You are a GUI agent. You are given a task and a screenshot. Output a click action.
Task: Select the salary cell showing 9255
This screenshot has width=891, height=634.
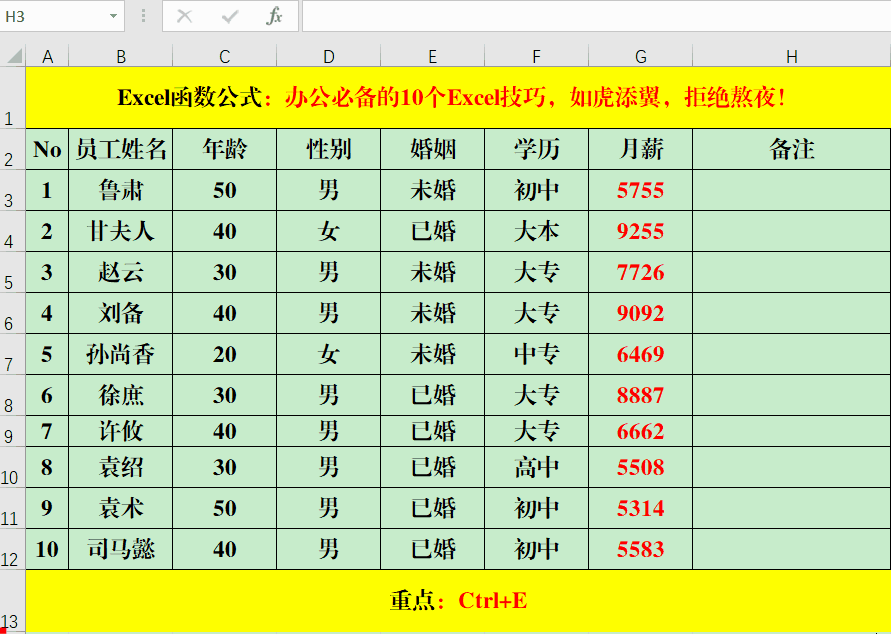click(x=640, y=231)
